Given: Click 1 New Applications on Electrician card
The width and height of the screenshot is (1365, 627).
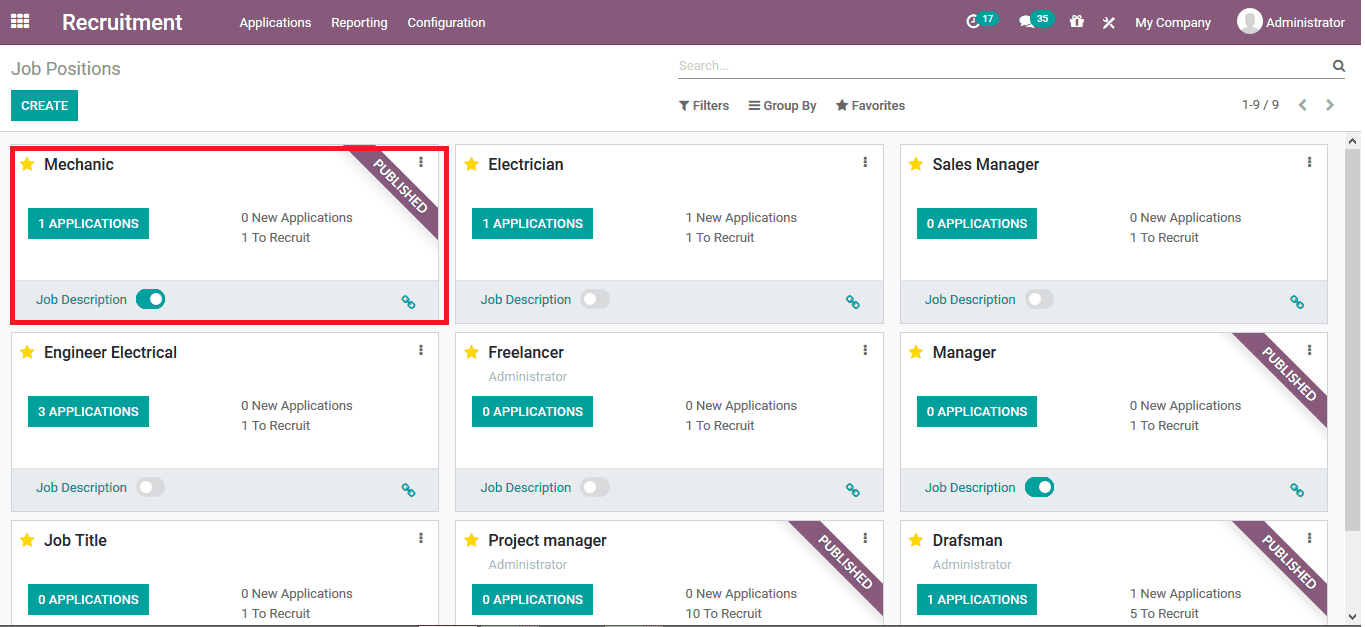Looking at the screenshot, I should pyautogui.click(x=741, y=217).
